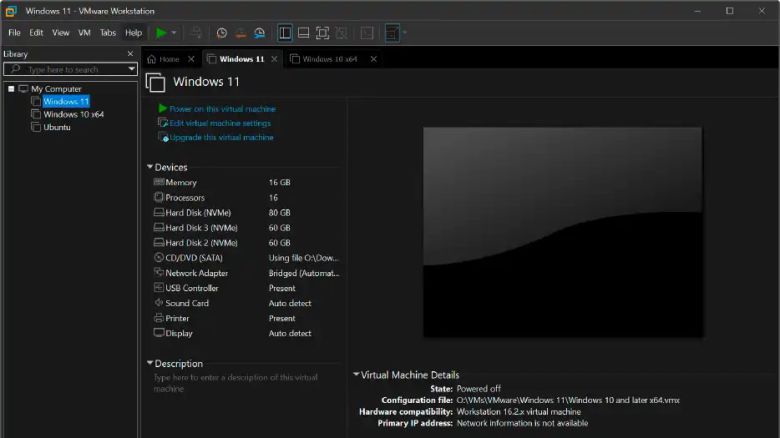The height and width of the screenshot is (438, 780).
Task: Close the Library panel
Action: point(130,54)
